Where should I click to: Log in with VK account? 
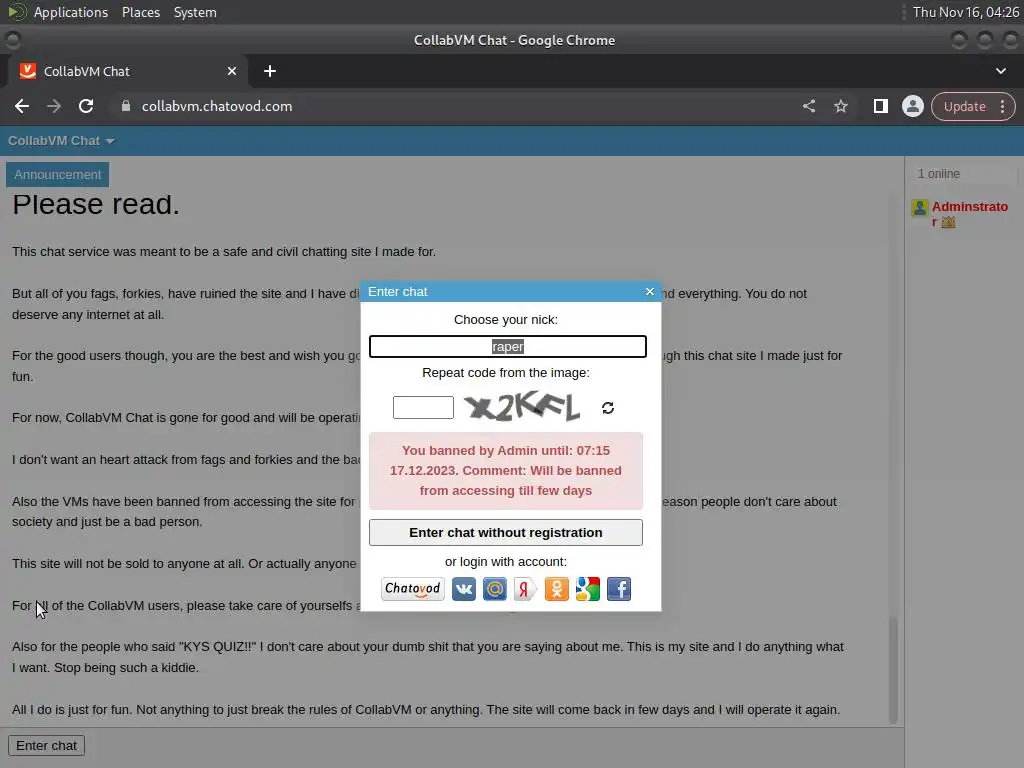[464, 589]
